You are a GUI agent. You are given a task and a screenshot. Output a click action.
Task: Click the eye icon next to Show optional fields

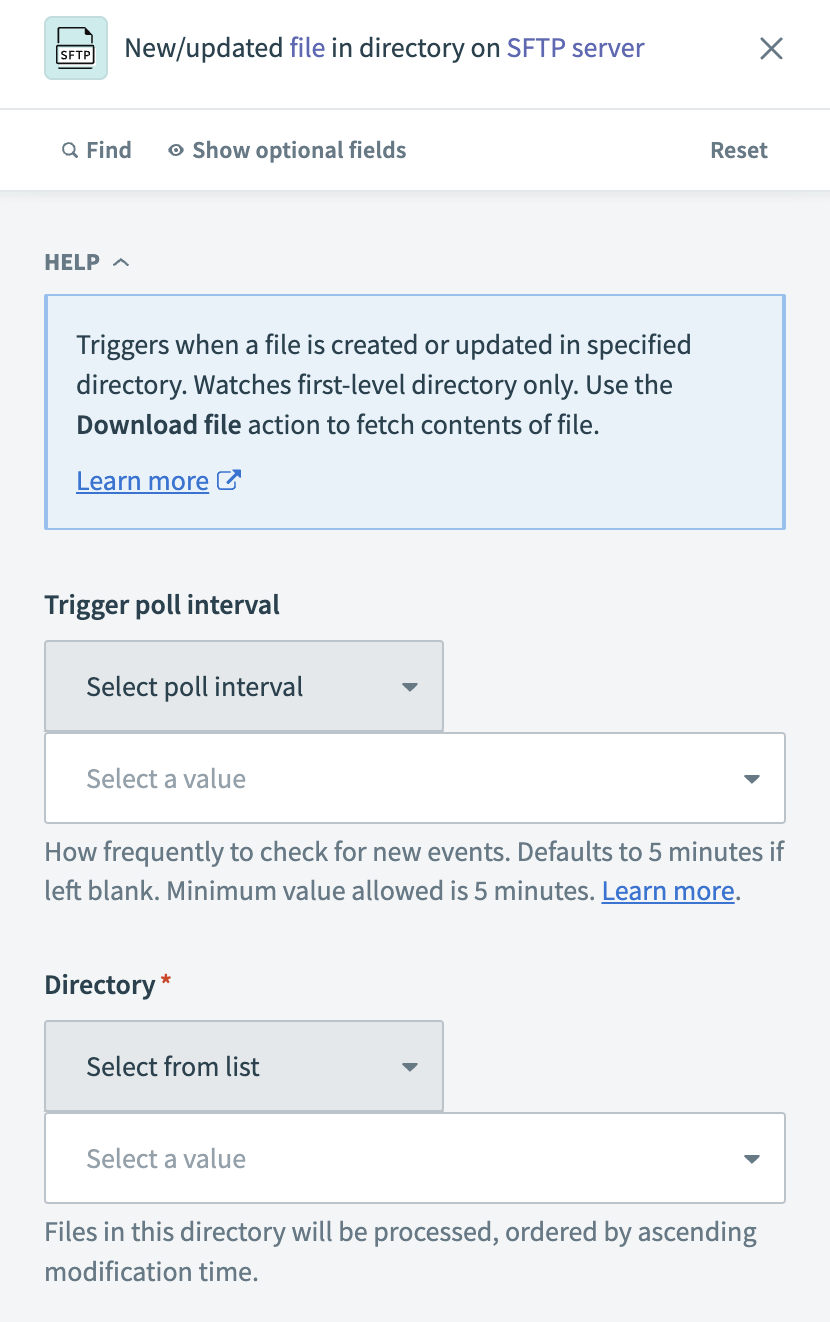(x=175, y=149)
